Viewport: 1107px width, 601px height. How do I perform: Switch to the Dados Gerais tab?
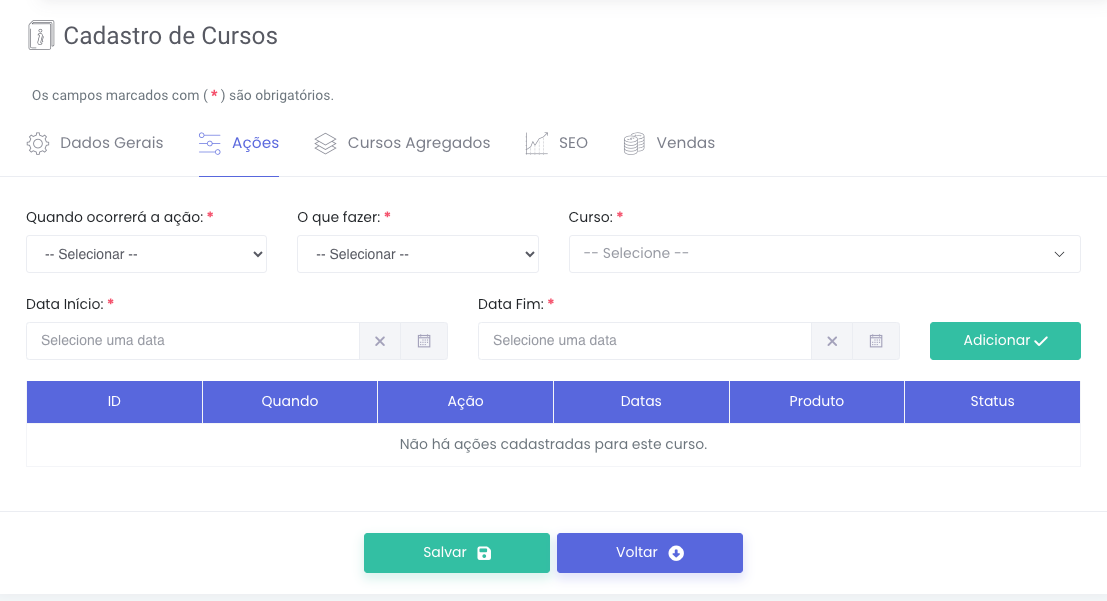(111, 143)
